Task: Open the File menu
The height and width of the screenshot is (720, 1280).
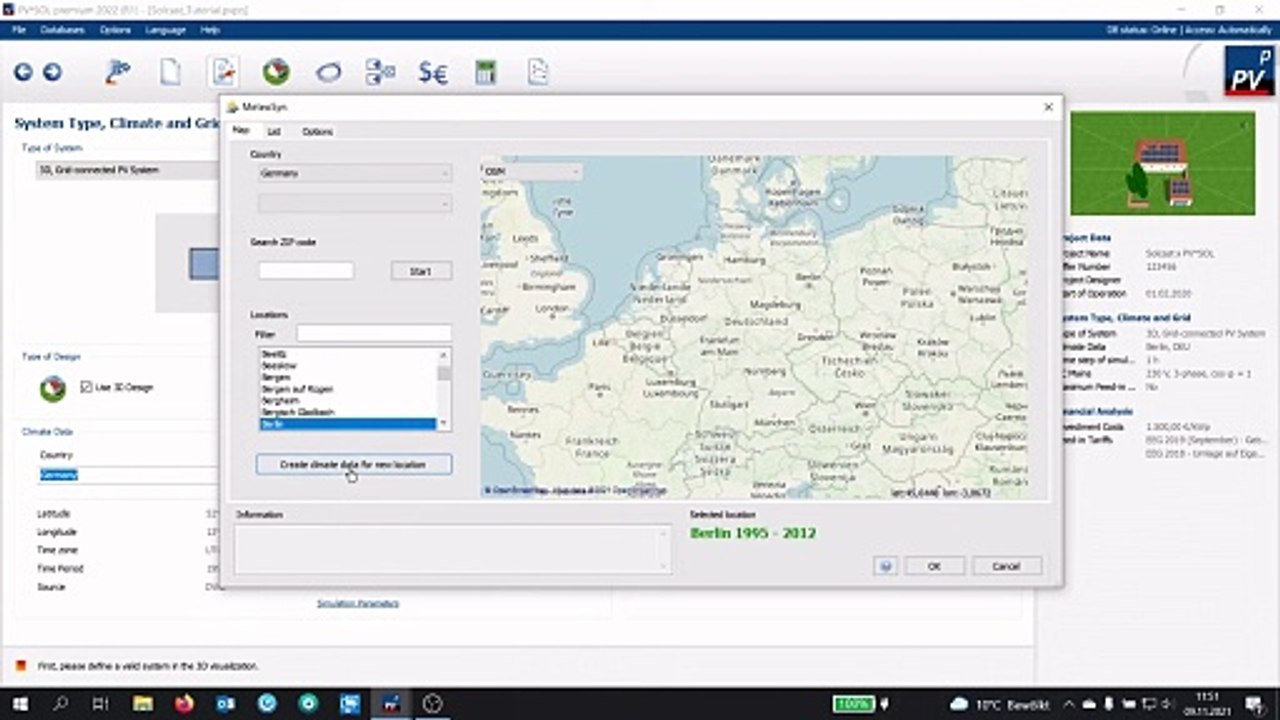Action: (19, 30)
